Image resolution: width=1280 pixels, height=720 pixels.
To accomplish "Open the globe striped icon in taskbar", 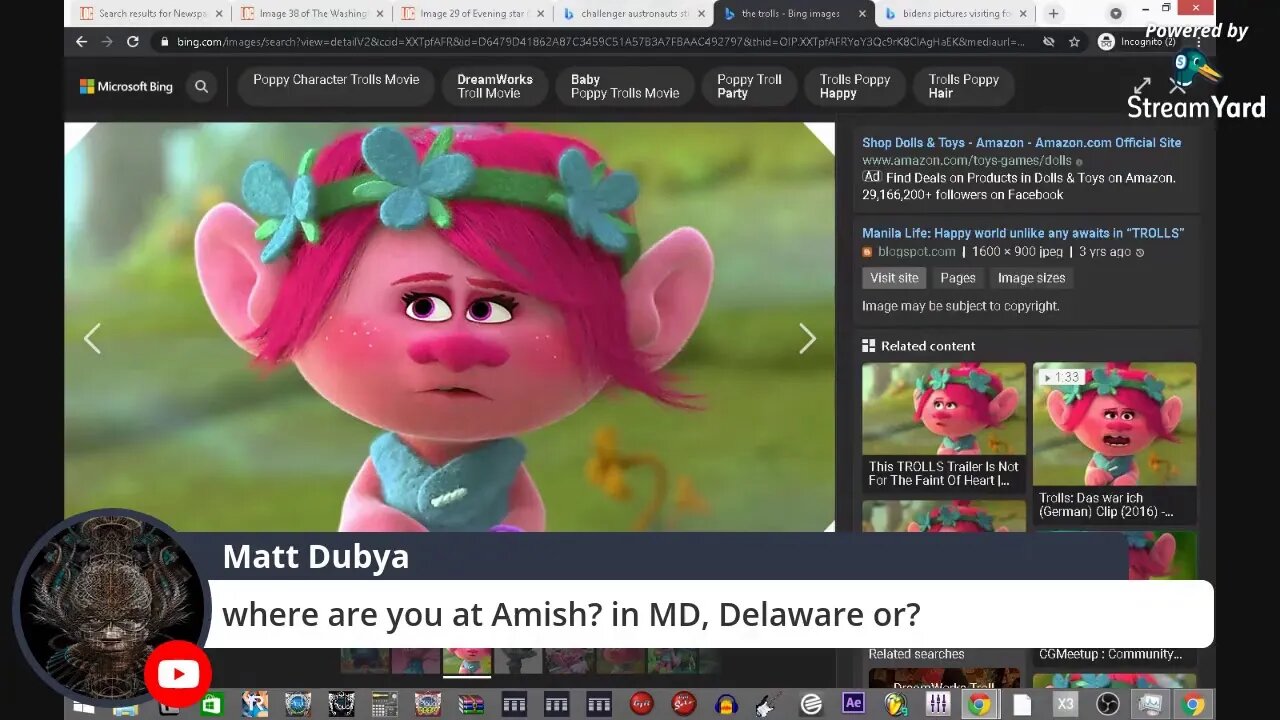I will [x=811, y=705].
